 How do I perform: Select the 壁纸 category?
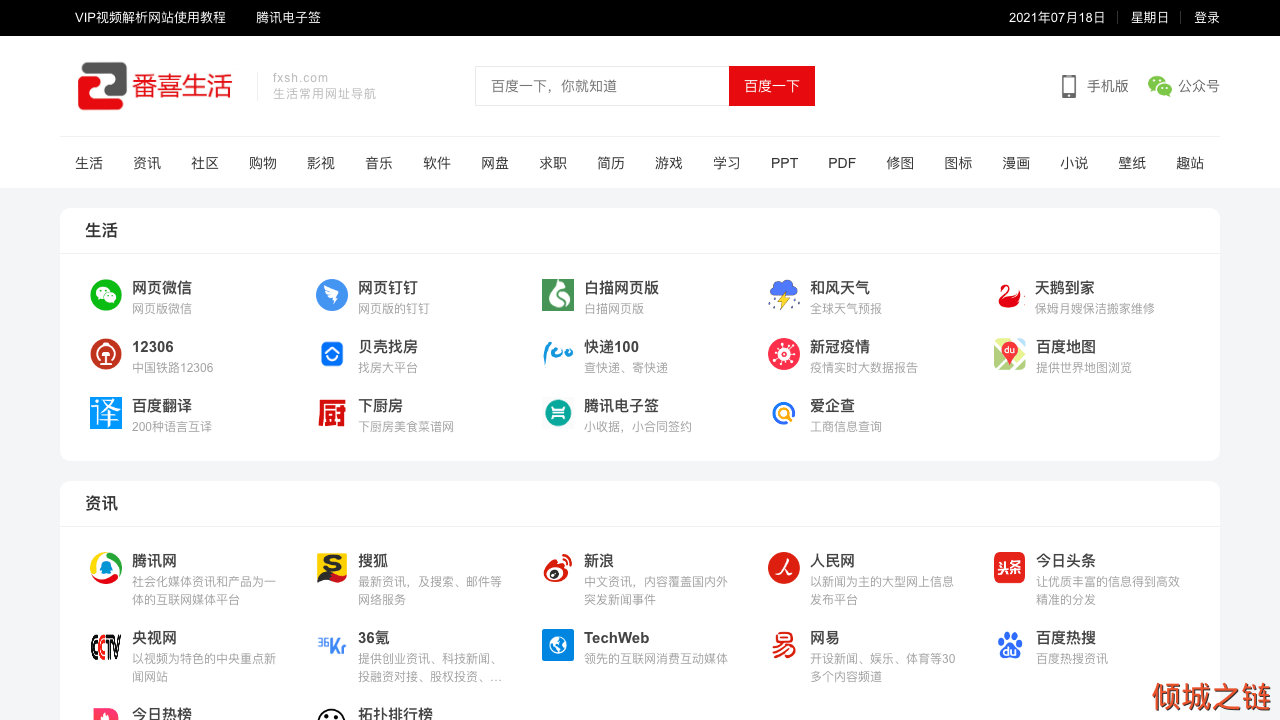pyautogui.click(x=1132, y=163)
